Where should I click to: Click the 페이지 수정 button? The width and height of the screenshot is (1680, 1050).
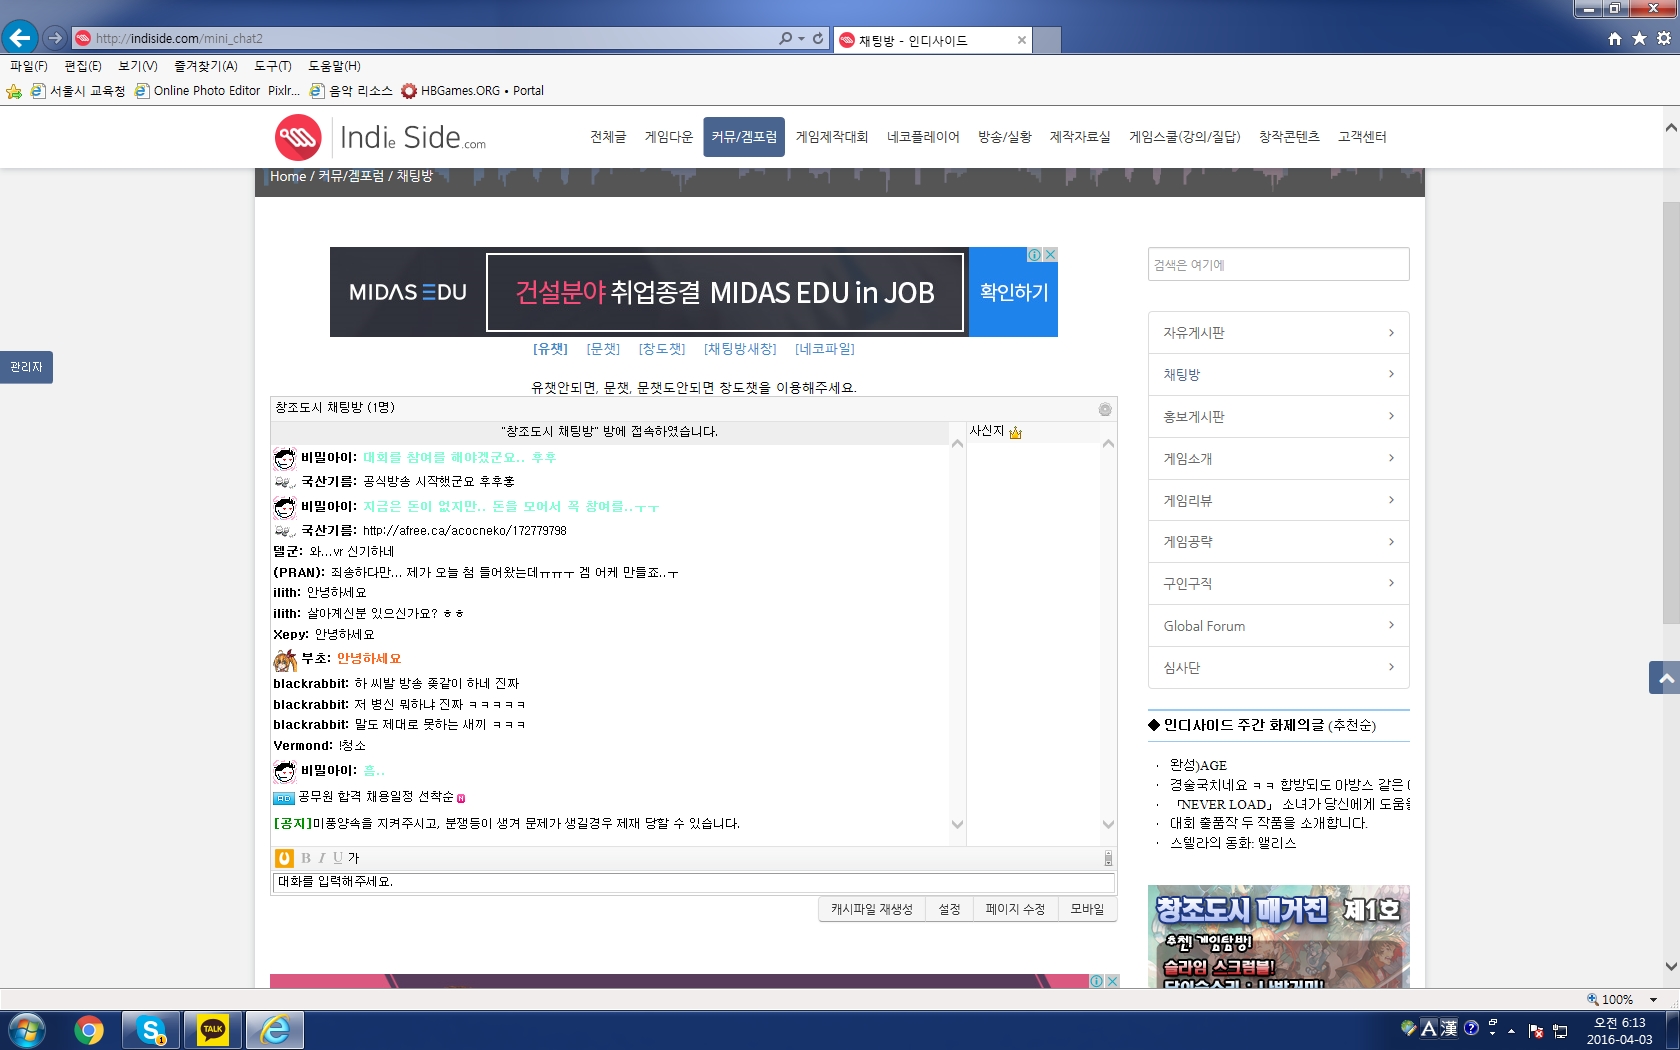1015,909
